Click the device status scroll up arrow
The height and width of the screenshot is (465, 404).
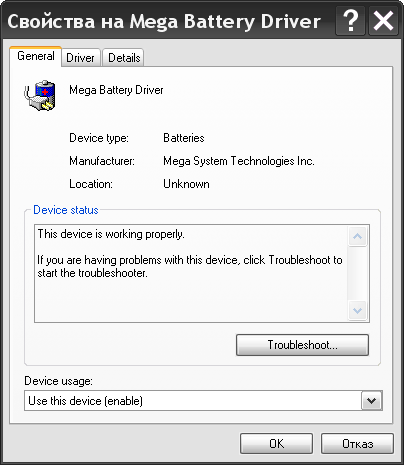[358, 236]
